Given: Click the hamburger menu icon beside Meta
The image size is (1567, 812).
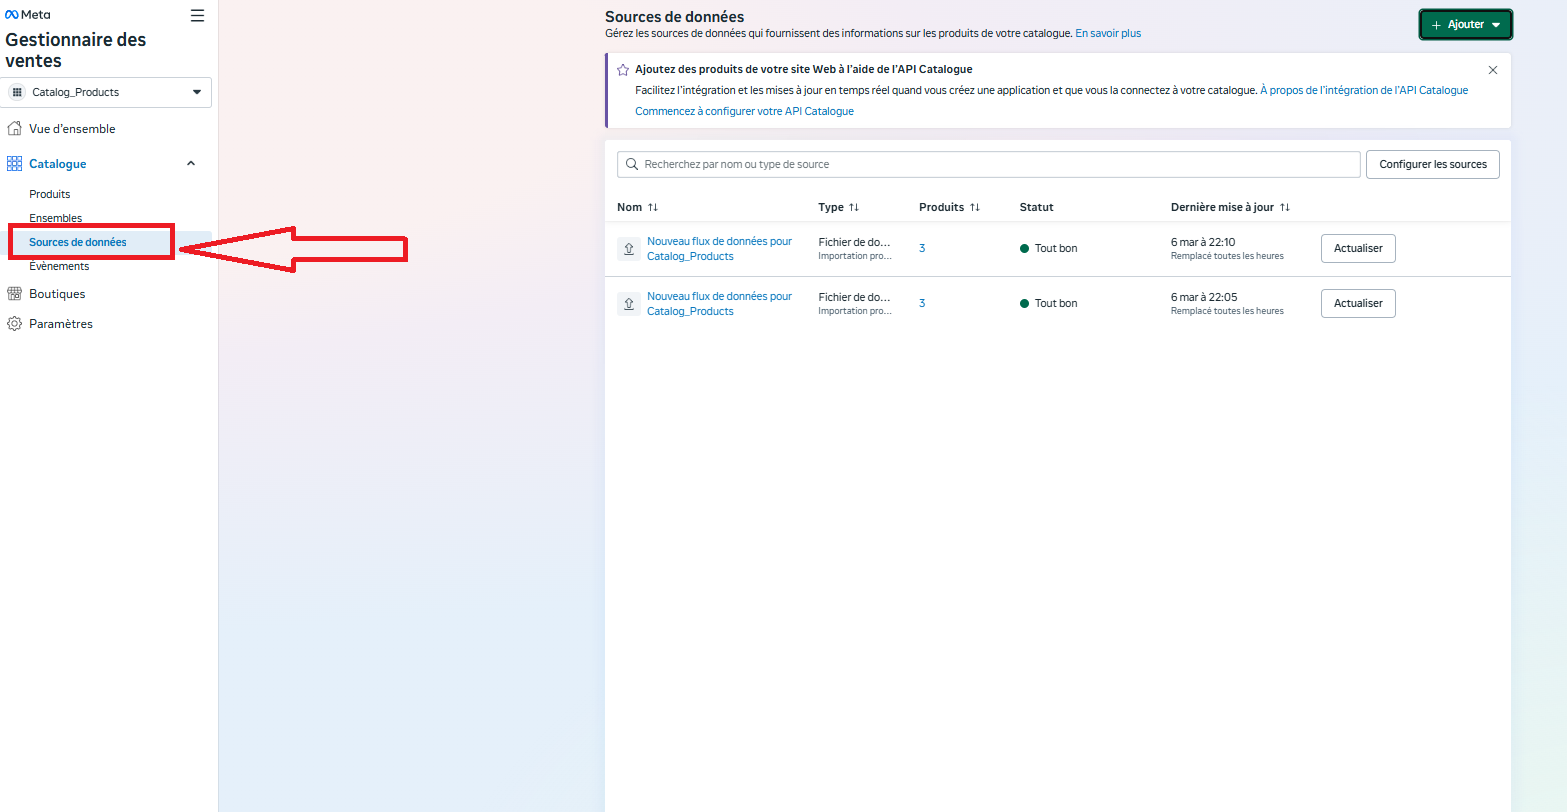Looking at the screenshot, I should pyautogui.click(x=197, y=15).
